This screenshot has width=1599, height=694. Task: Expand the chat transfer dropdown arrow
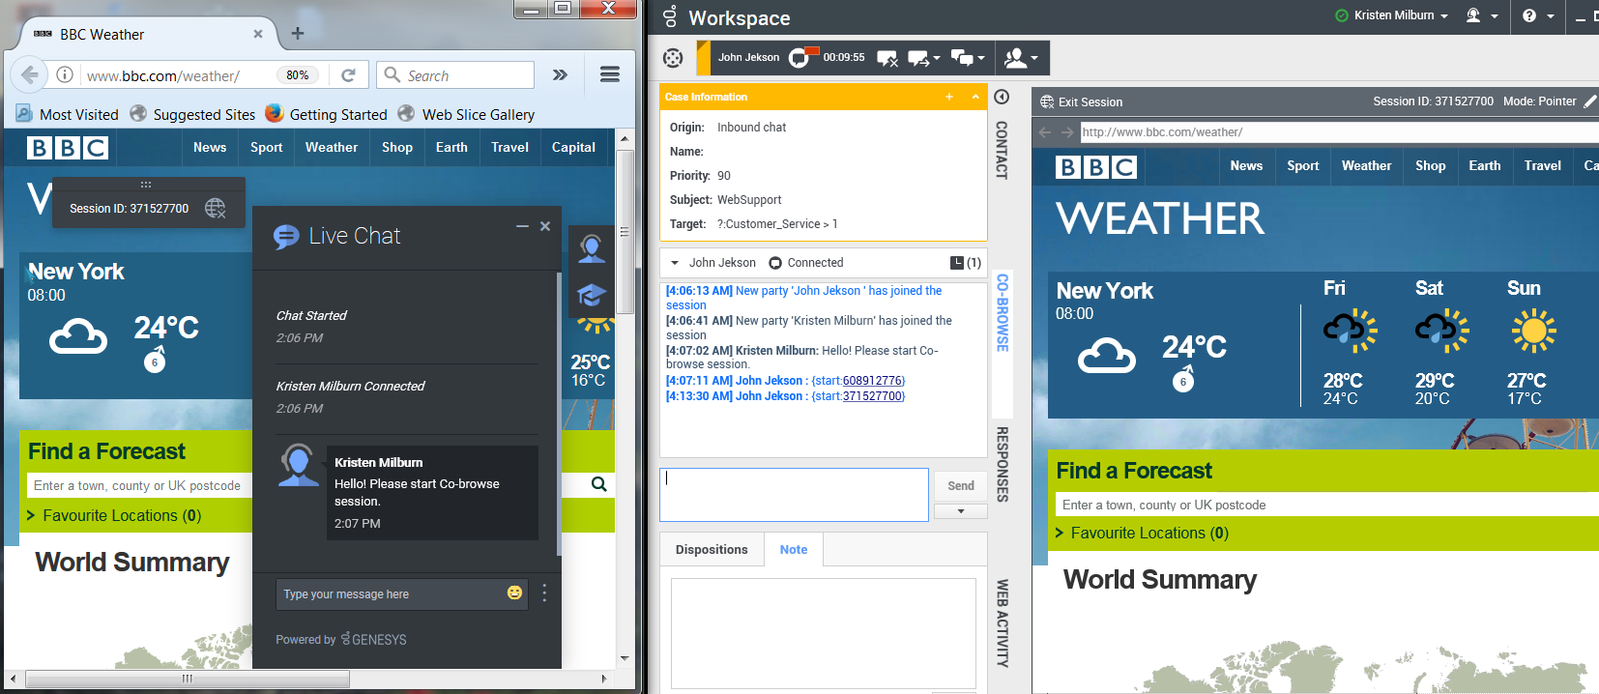[x=936, y=58]
